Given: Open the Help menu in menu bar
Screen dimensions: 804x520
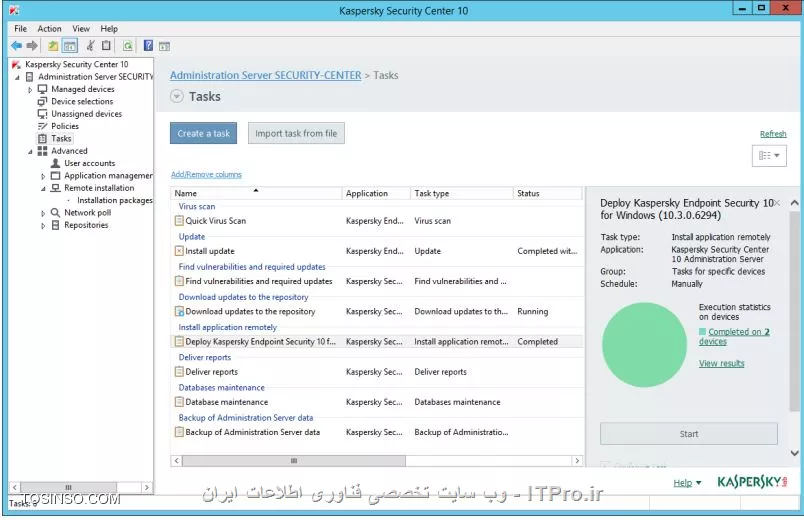Looking at the screenshot, I should (x=109, y=29).
